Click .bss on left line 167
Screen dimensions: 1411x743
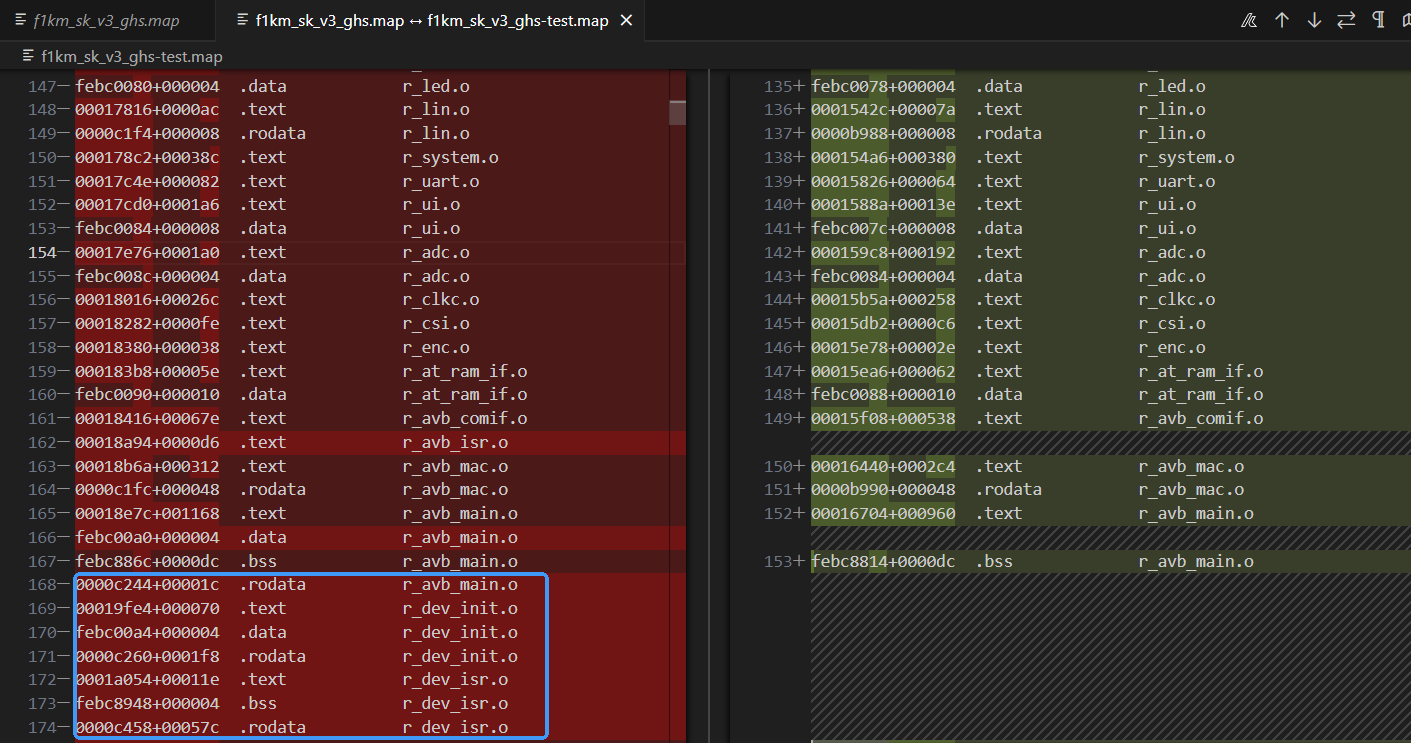(258, 561)
